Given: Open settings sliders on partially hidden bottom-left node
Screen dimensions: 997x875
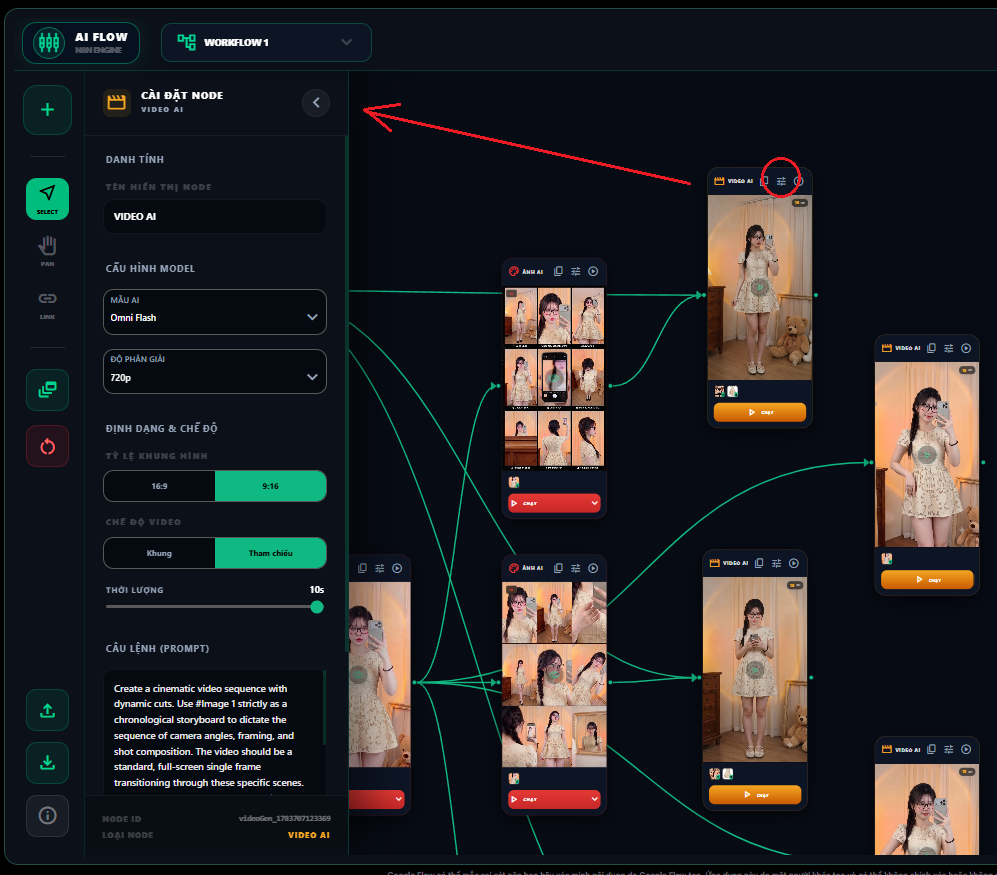Looking at the screenshot, I should click(x=380, y=568).
